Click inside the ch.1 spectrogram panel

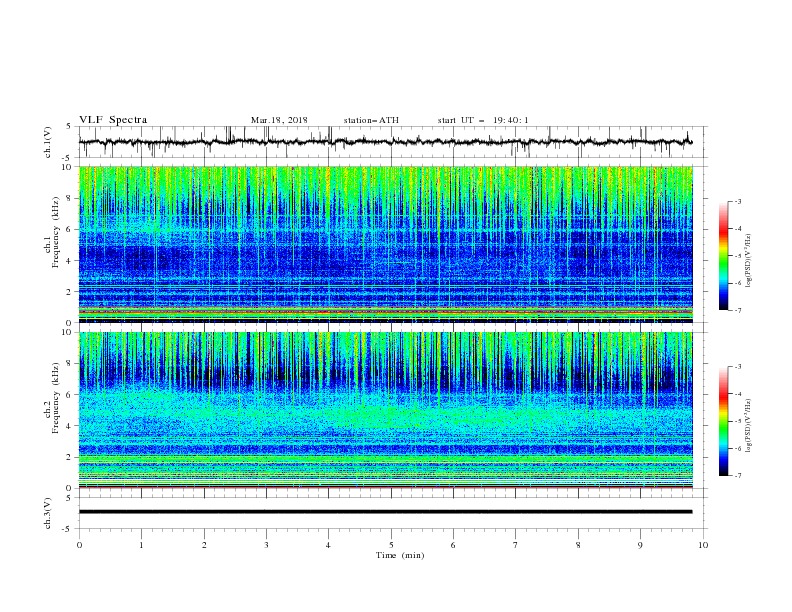[x=385, y=244]
